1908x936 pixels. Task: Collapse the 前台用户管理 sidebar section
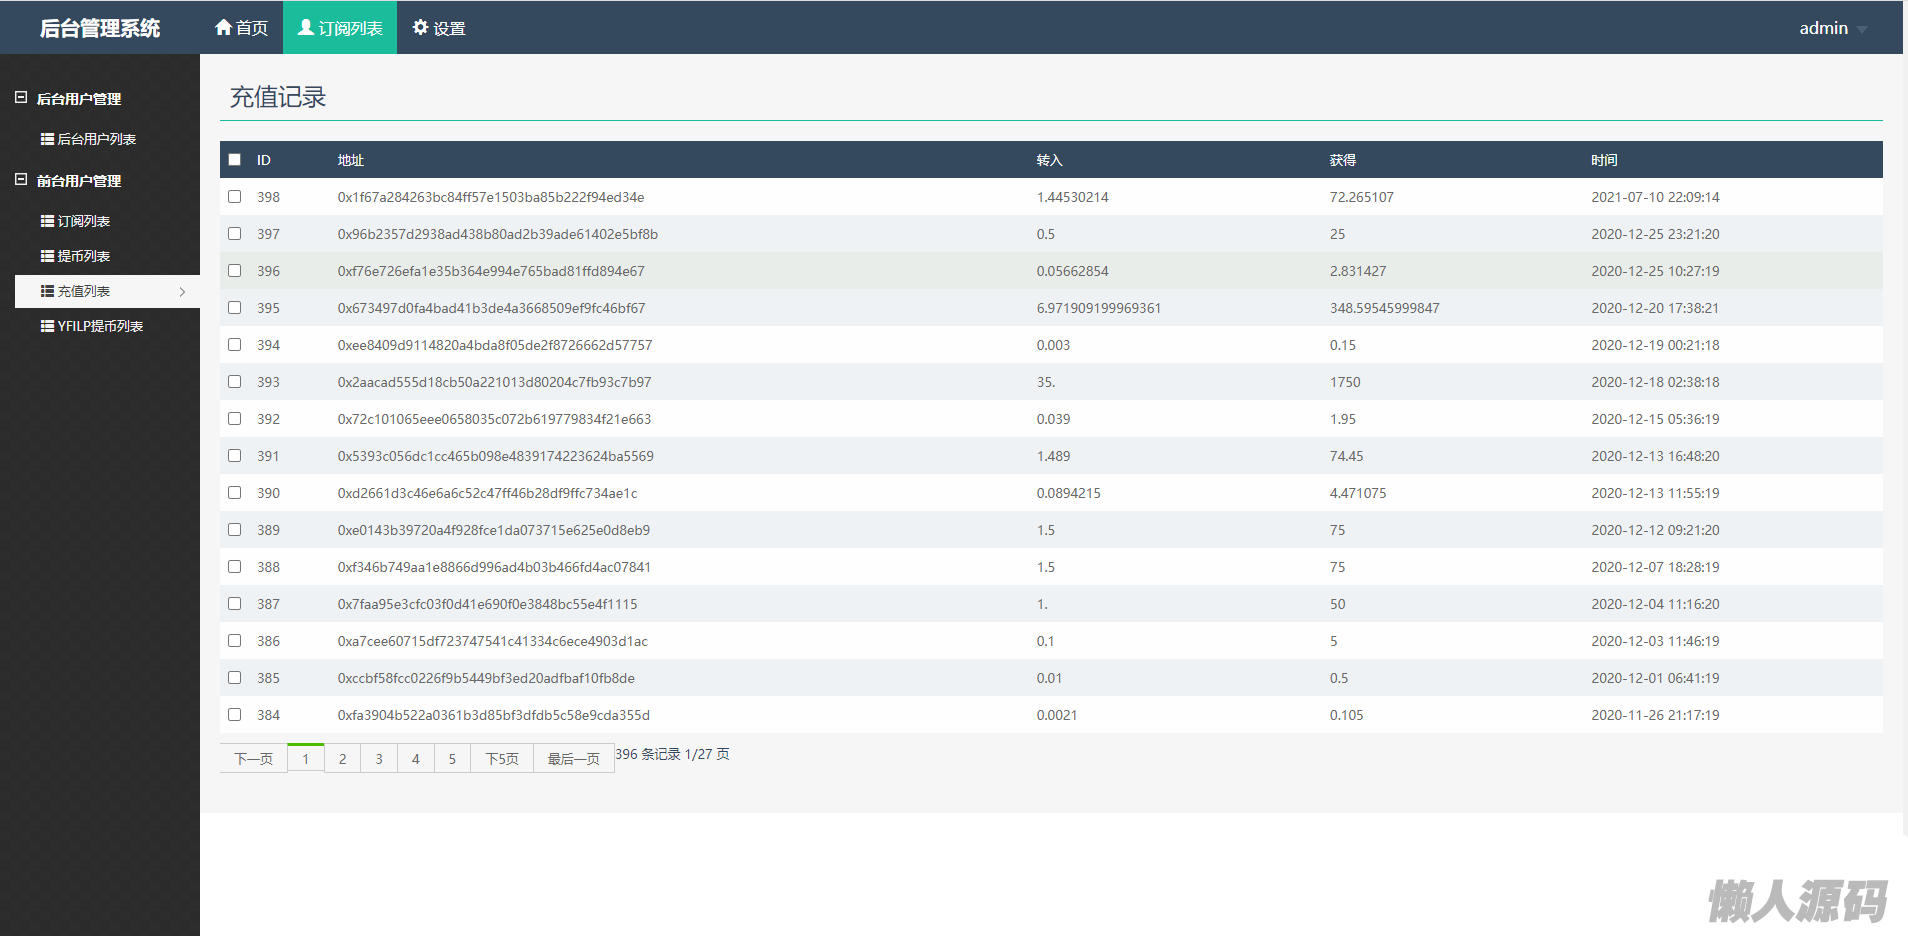21,180
